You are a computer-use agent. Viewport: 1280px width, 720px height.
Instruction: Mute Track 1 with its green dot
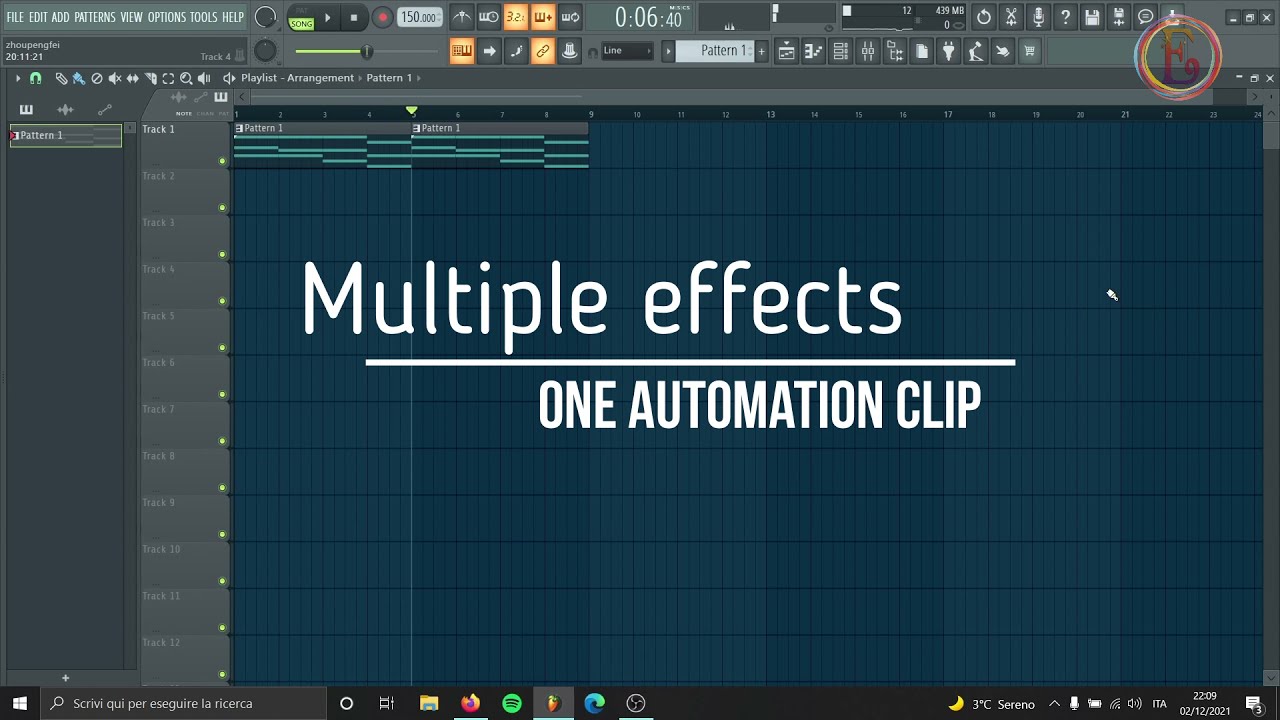pyautogui.click(x=222, y=161)
